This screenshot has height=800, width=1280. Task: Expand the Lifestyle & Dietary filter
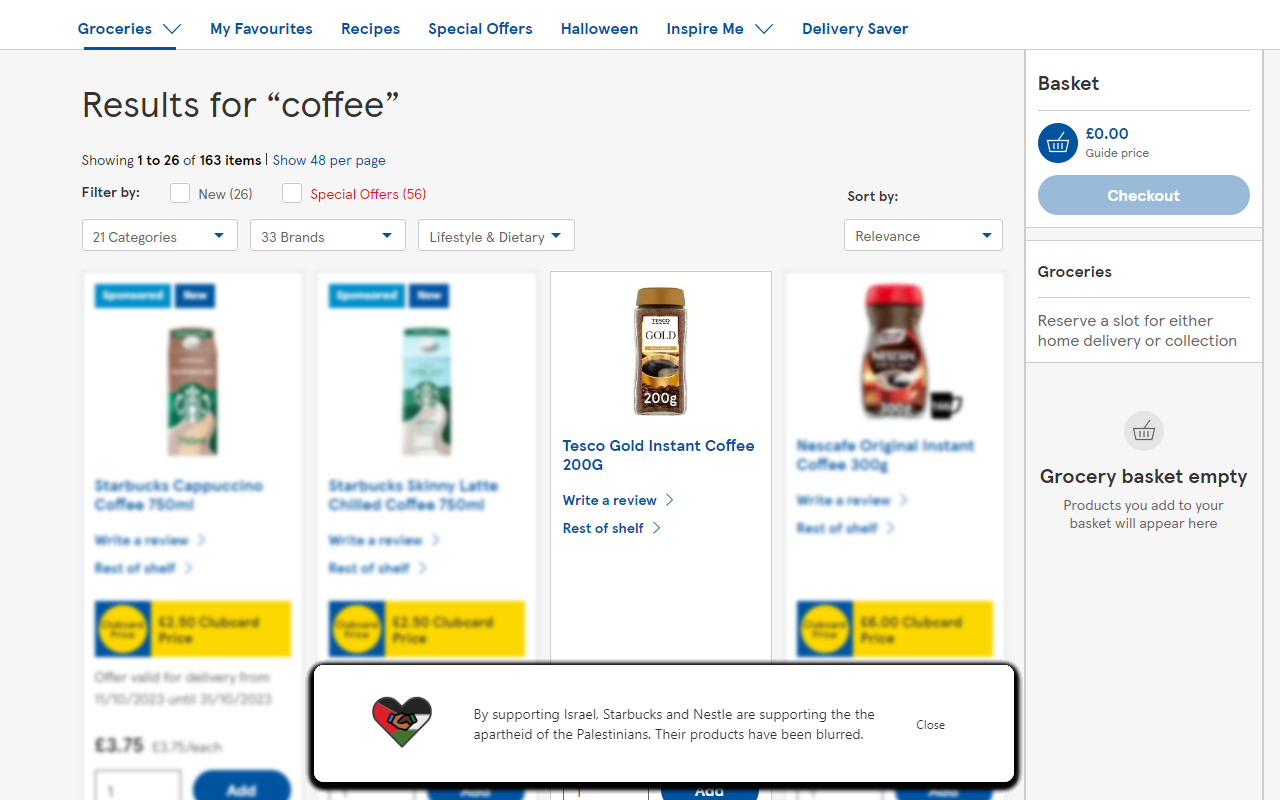[496, 236]
